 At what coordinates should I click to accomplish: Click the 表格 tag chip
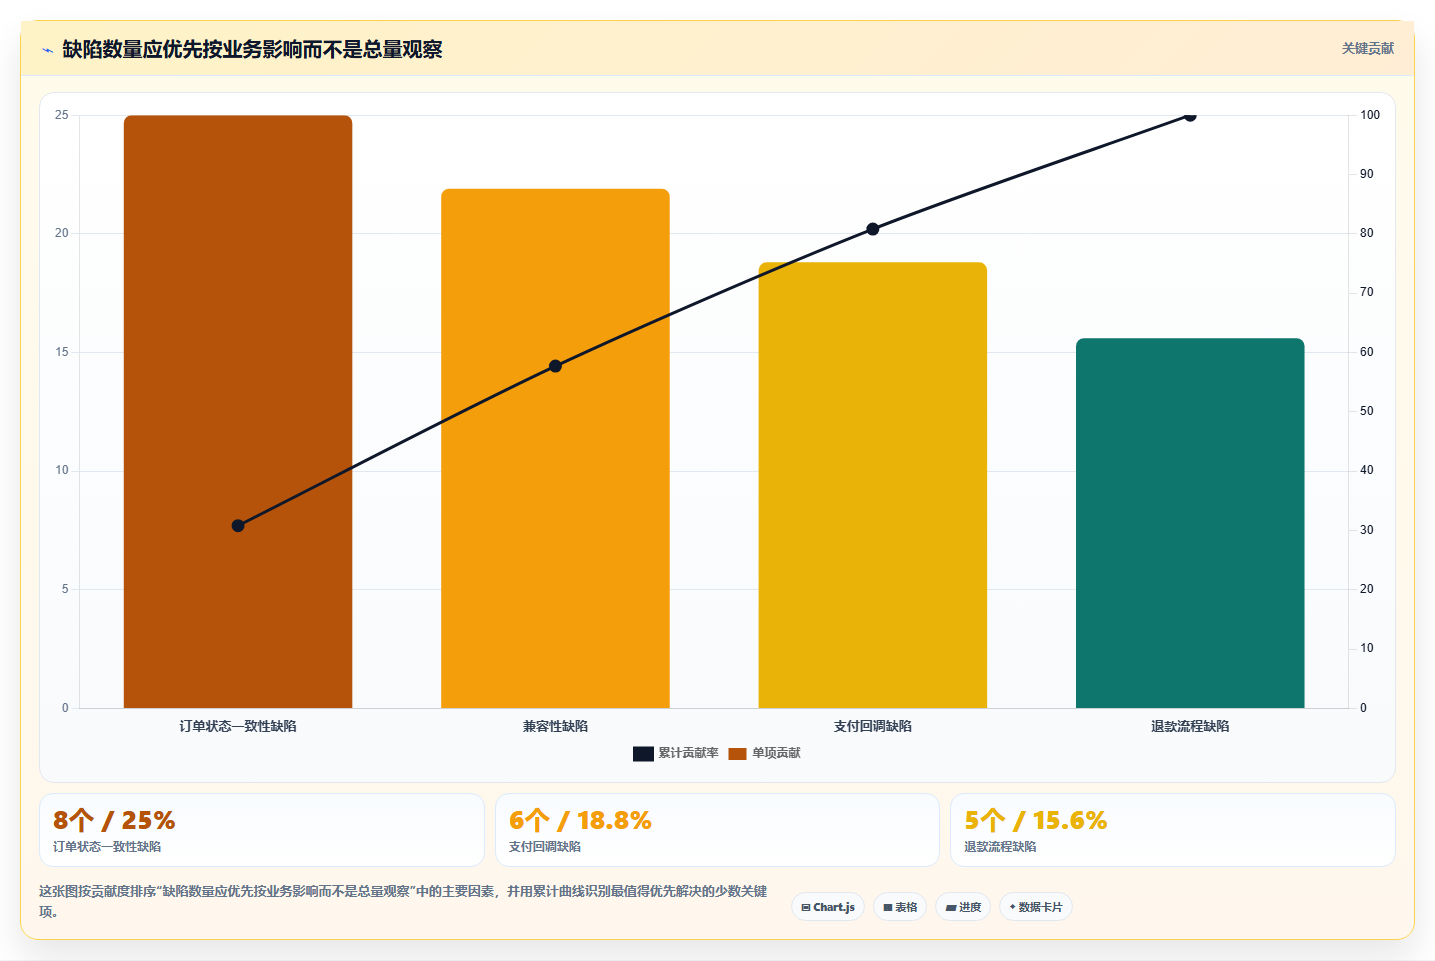(900, 907)
